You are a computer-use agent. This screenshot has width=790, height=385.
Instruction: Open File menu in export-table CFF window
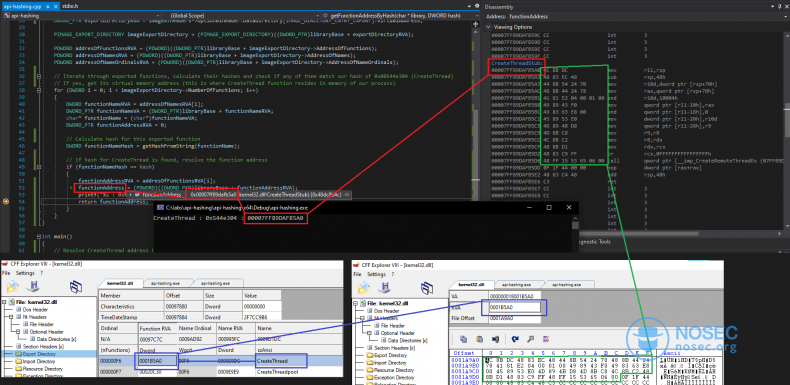[x=5, y=273]
